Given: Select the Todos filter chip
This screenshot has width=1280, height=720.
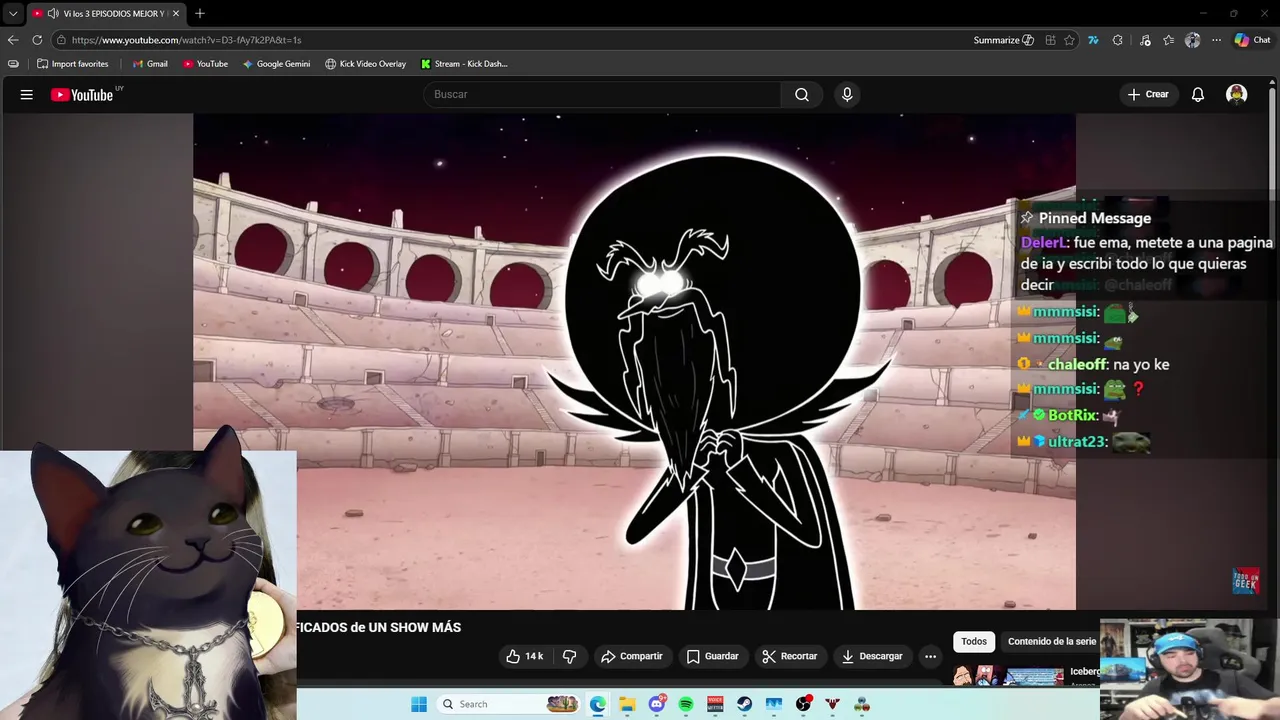Looking at the screenshot, I should (974, 641).
